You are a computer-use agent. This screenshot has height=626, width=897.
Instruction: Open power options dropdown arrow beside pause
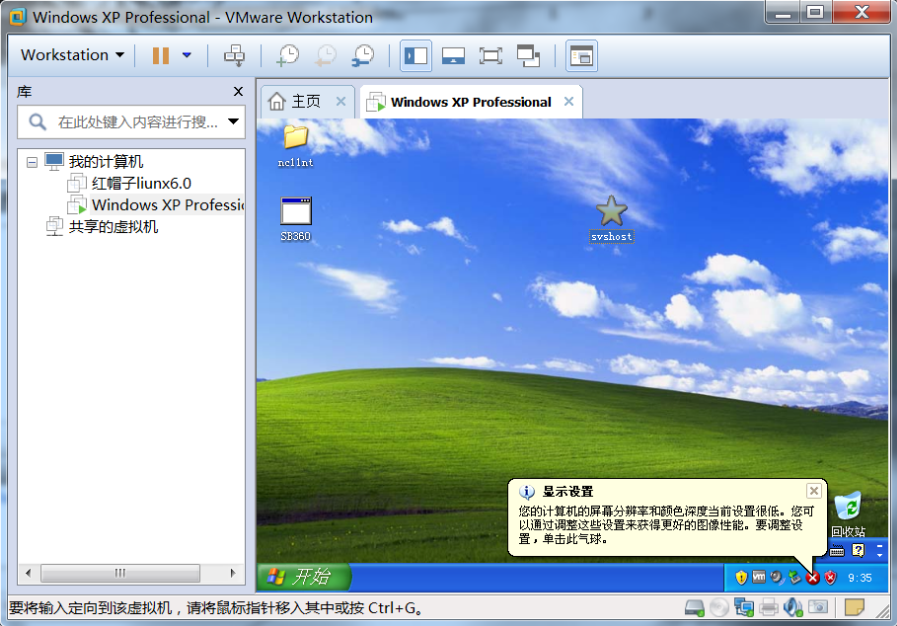click(186, 56)
